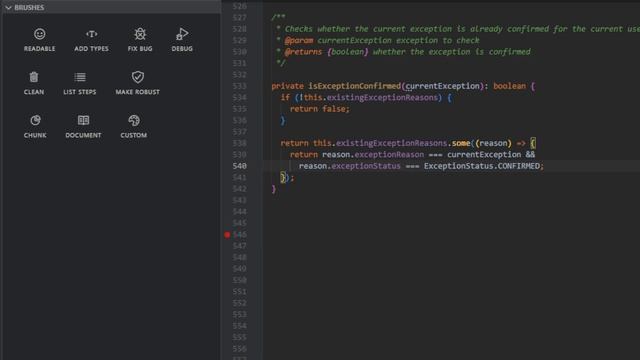Apply the Clean brush
The image size is (640, 360).
(x=34, y=83)
